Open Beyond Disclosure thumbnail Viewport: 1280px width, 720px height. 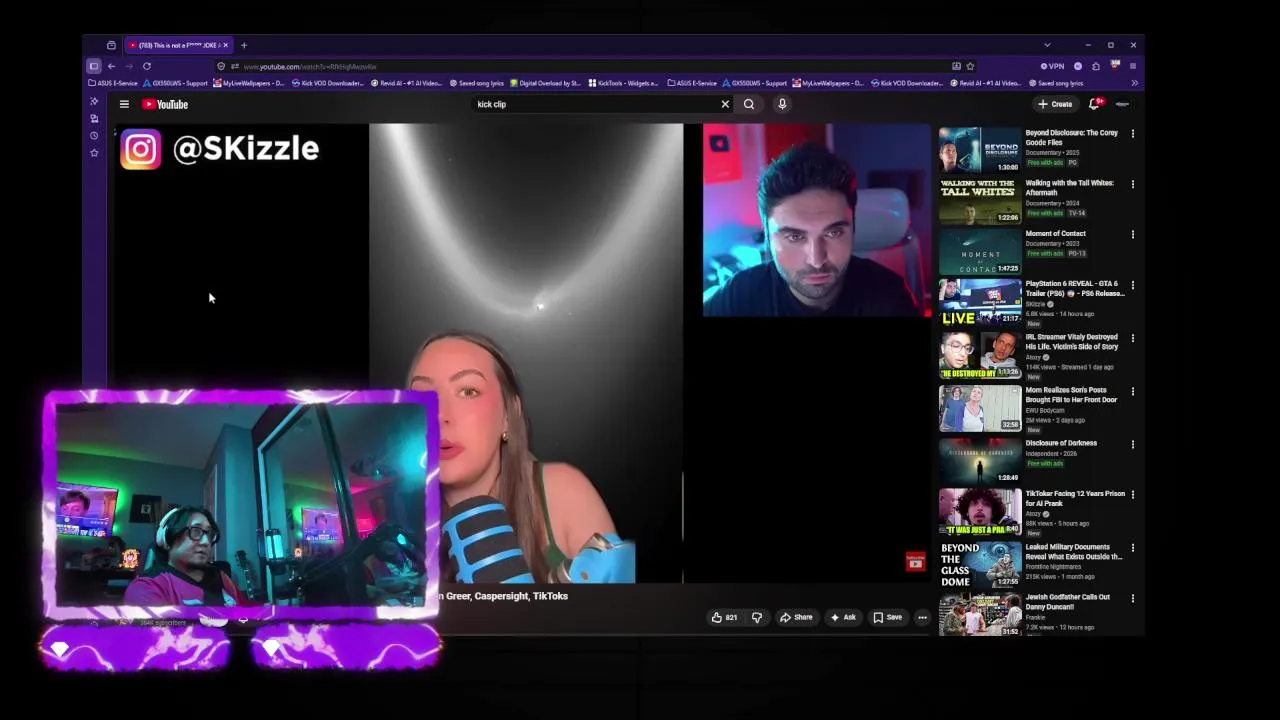(980, 150)
